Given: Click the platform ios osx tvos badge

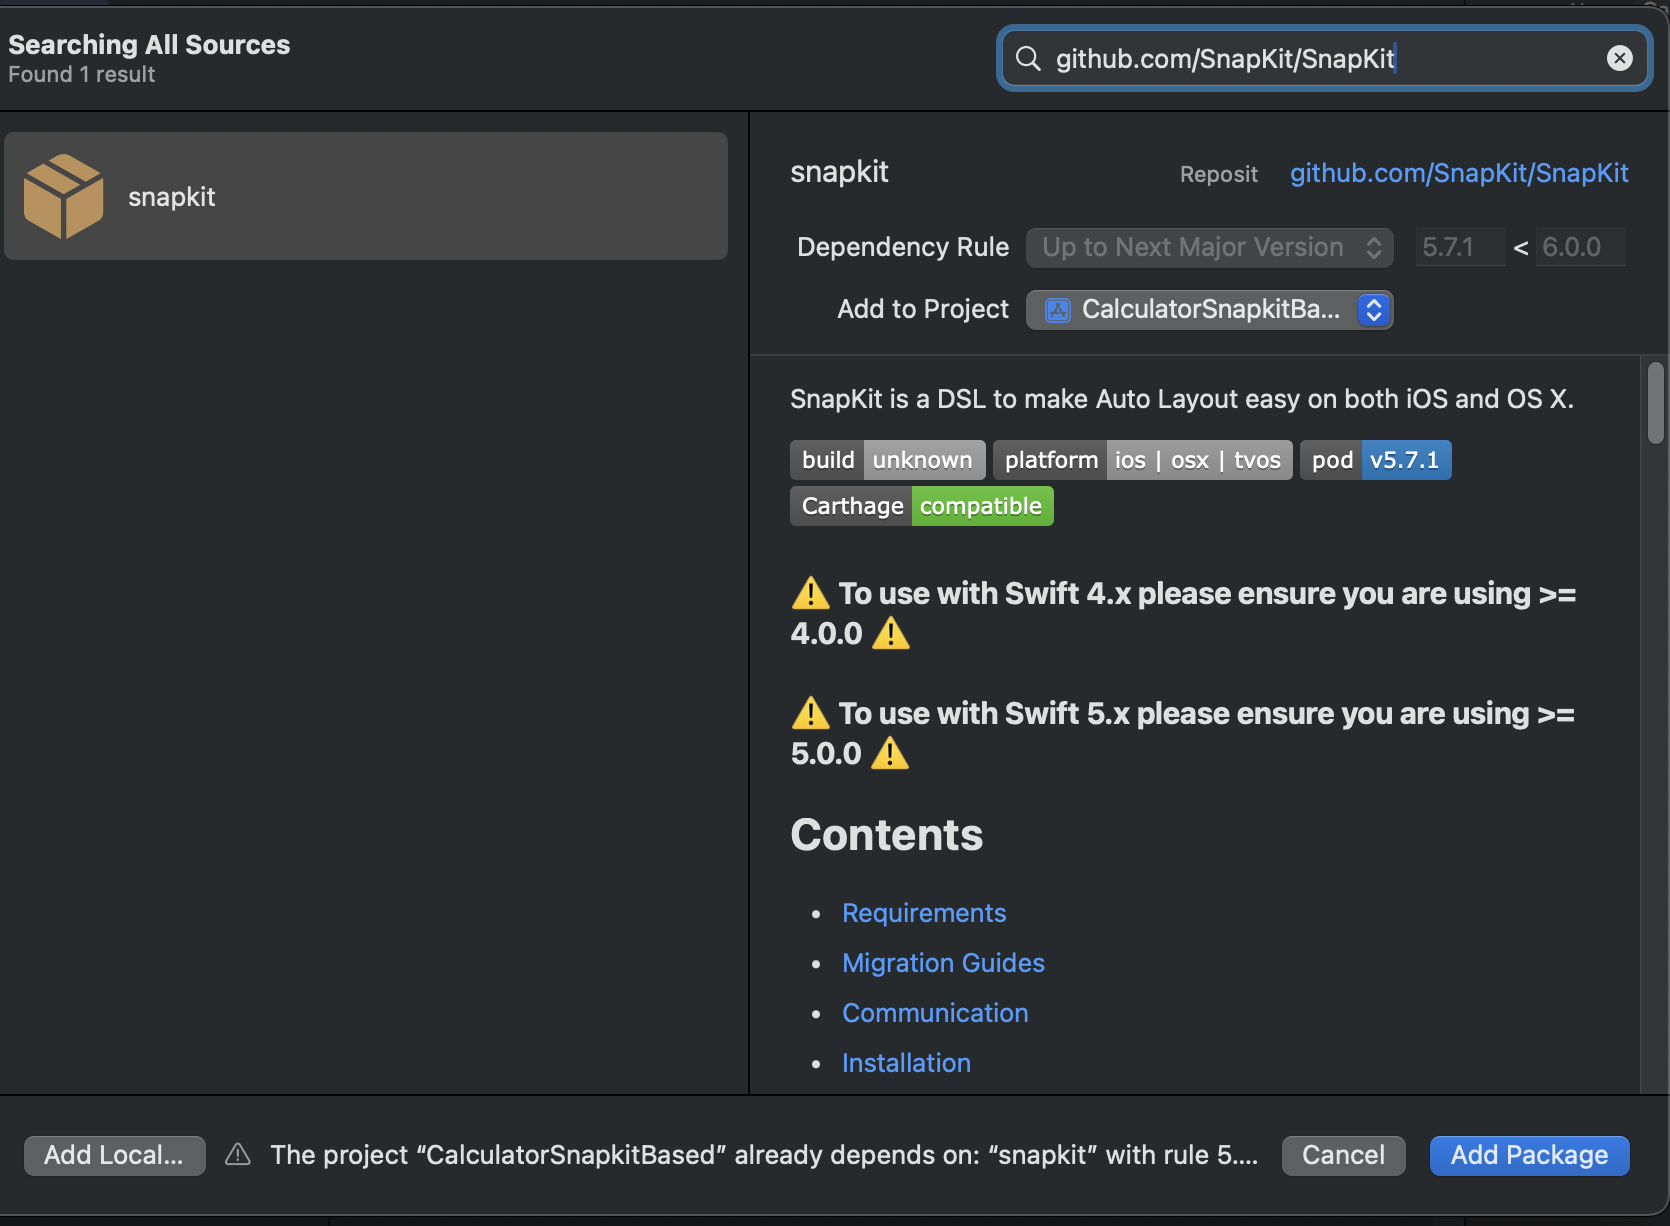Looking at the screenshot, I should point(1142,460).
